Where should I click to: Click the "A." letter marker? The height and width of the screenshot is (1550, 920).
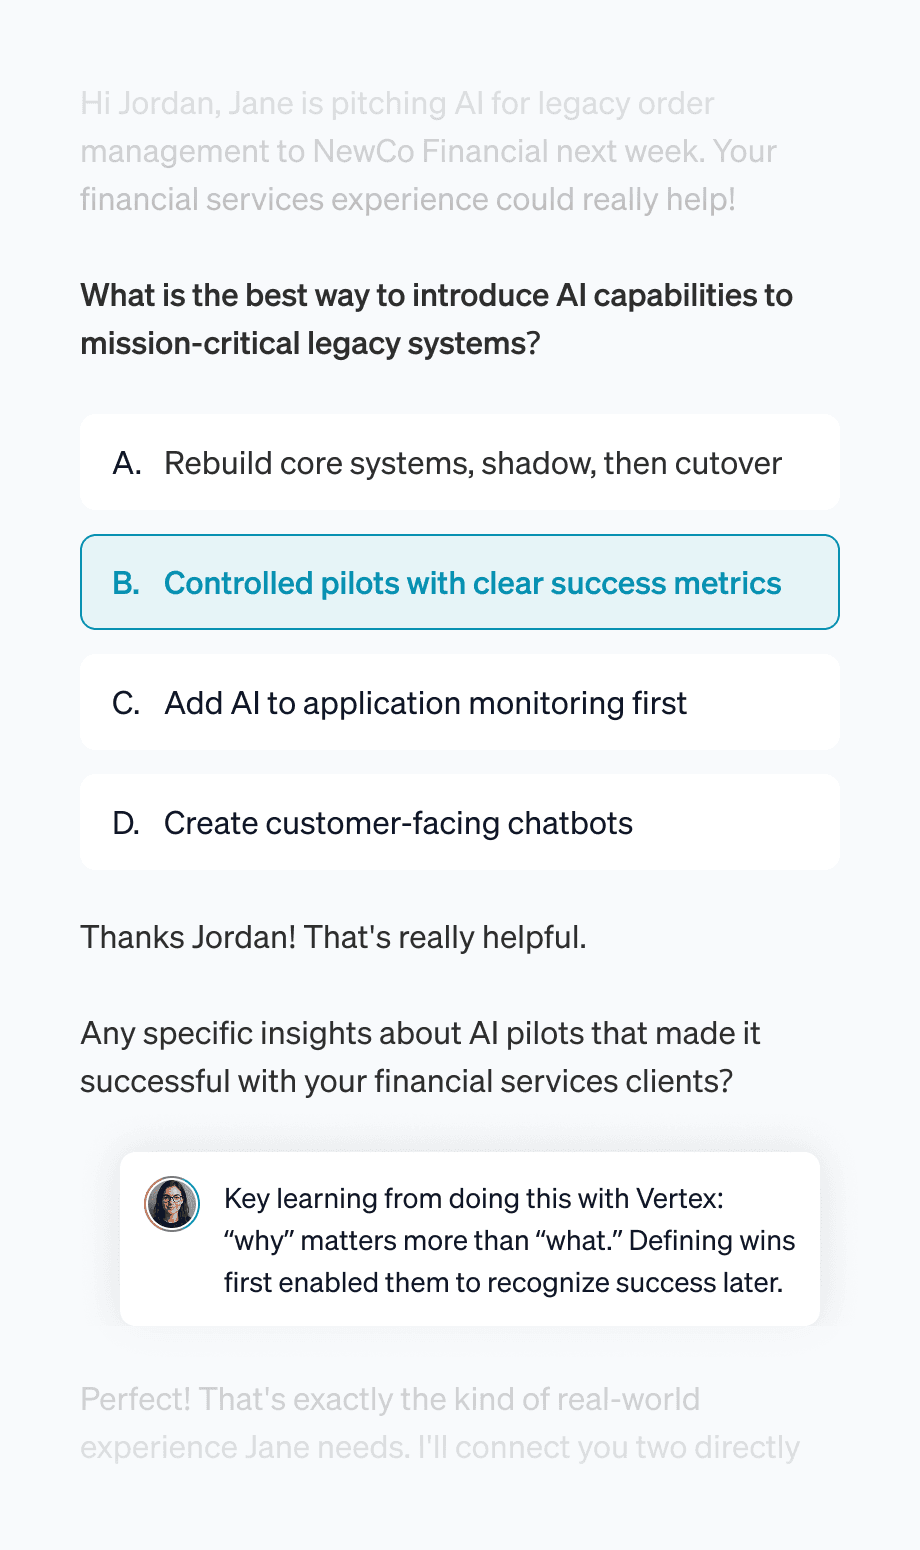coord(127,464)
